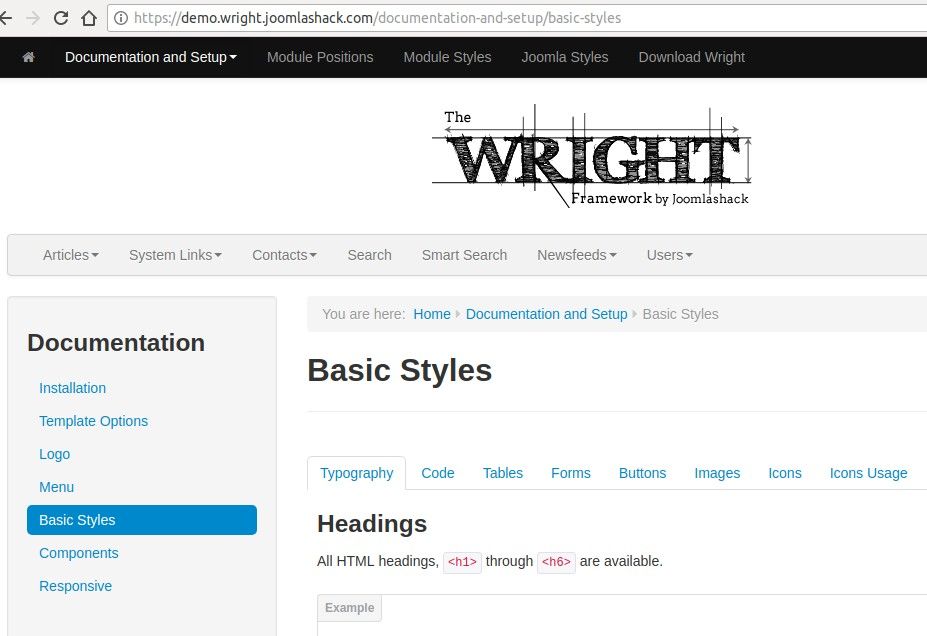This screenshot has width=927, height=636.
Task: Open Components in Documentation sidebar
Action: [79, 553]
